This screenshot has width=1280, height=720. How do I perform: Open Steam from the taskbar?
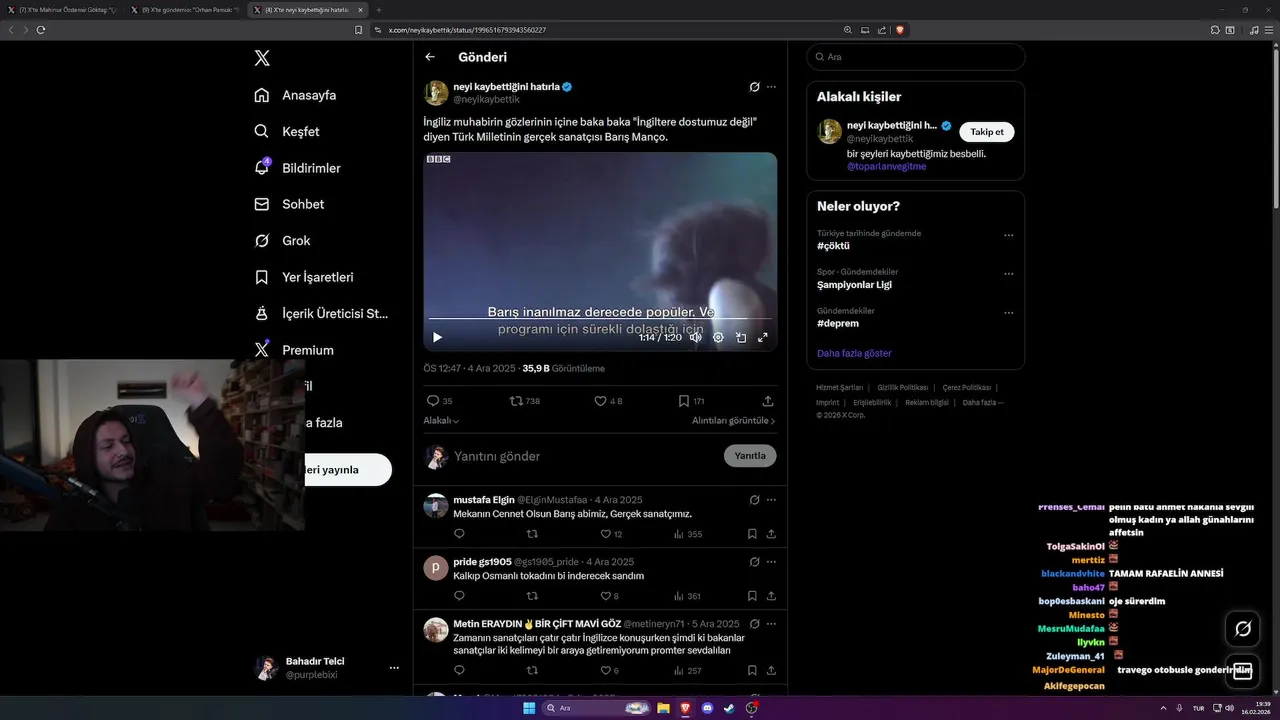729,708
